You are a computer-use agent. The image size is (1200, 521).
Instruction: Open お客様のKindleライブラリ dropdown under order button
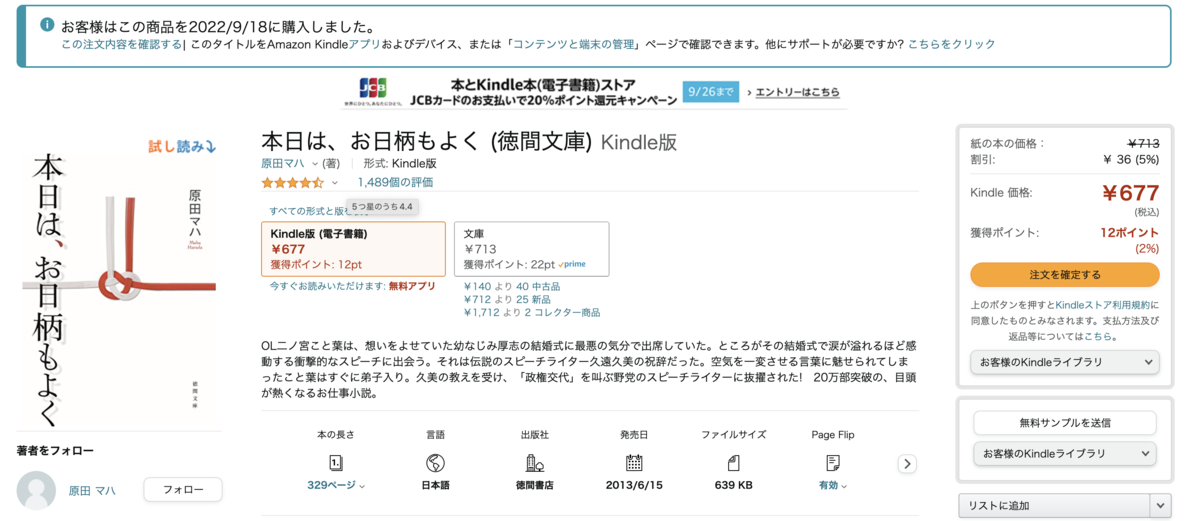tap(1065, 362)
